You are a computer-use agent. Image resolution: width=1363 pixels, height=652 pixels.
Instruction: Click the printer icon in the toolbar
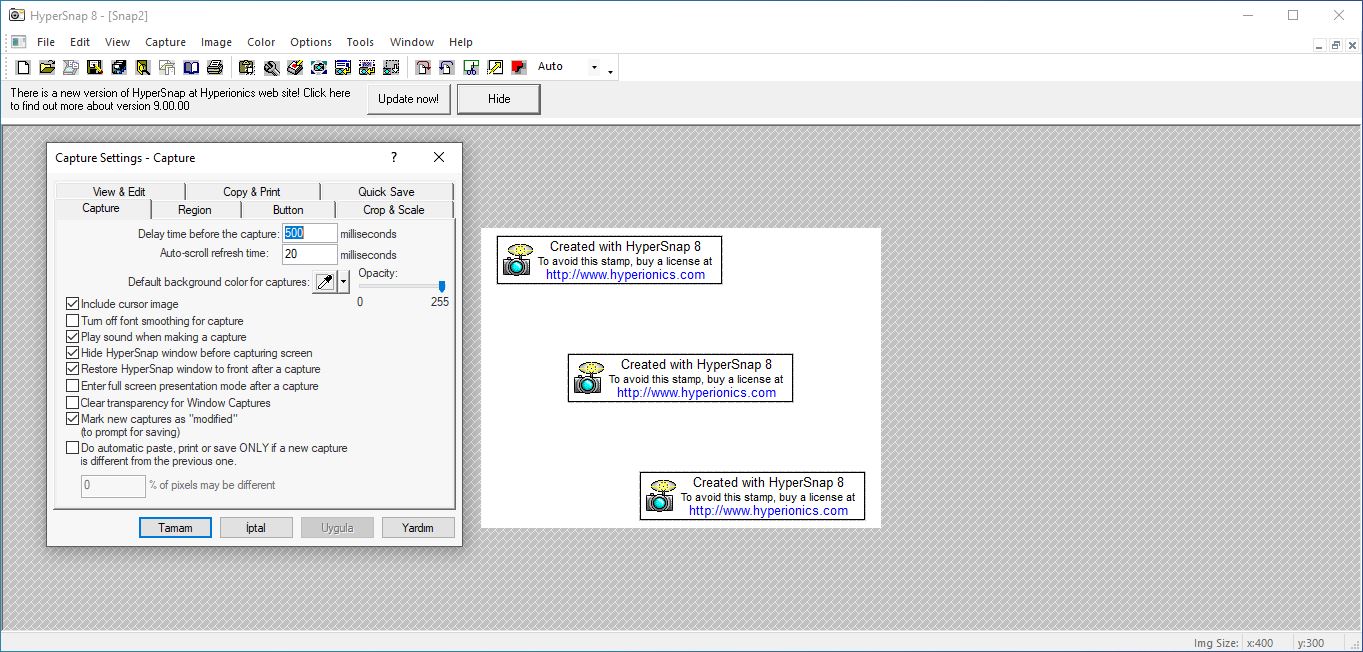click(215, 67)
